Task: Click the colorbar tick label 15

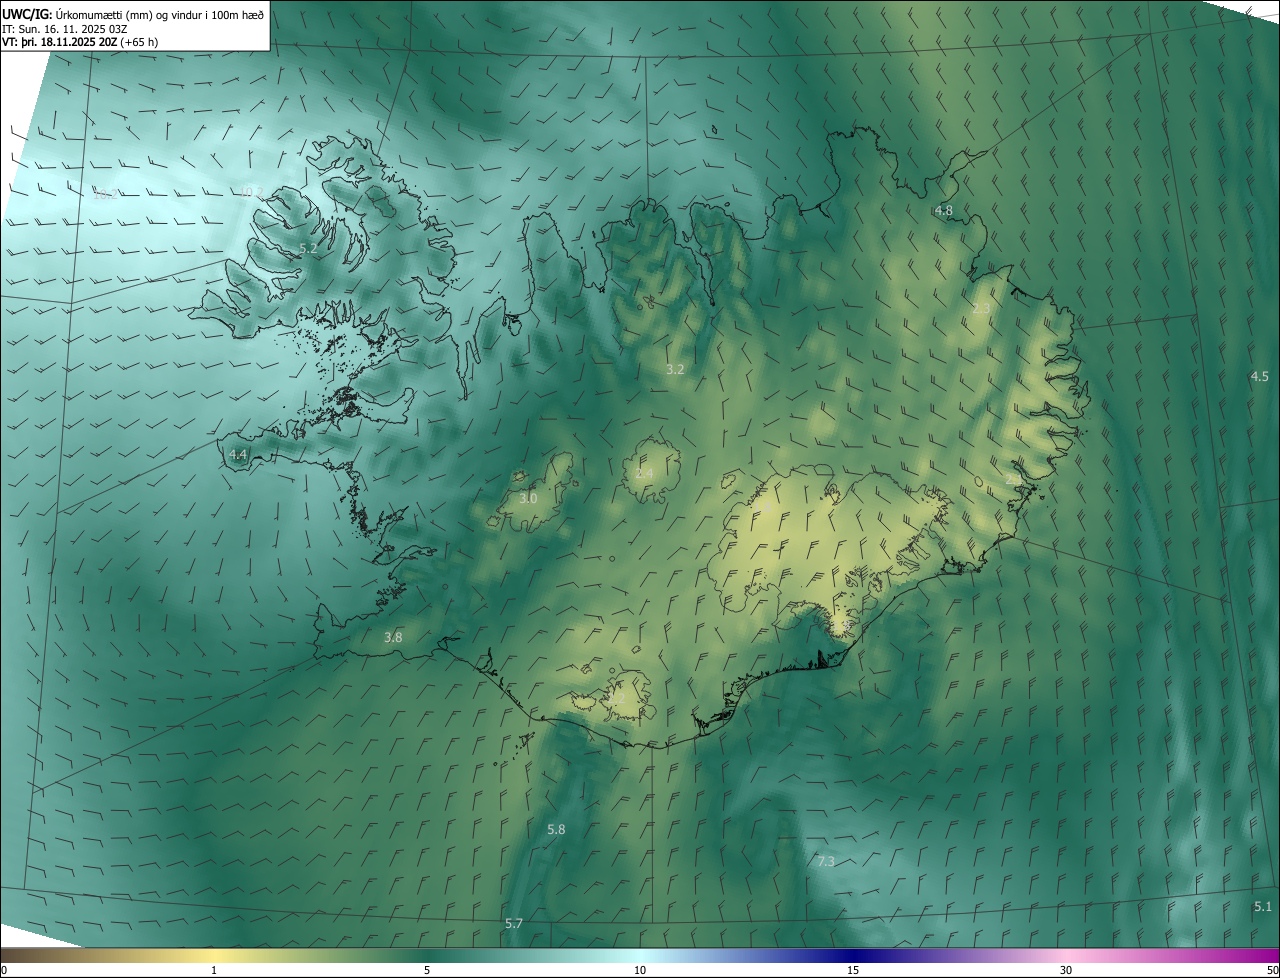Action: click(x=853, y=970)
